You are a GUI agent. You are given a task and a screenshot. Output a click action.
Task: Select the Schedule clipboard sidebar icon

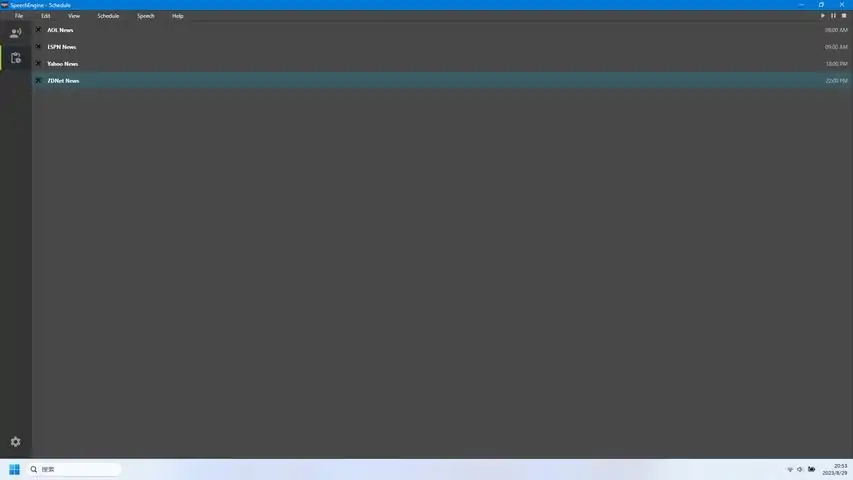tap(15, 58)
